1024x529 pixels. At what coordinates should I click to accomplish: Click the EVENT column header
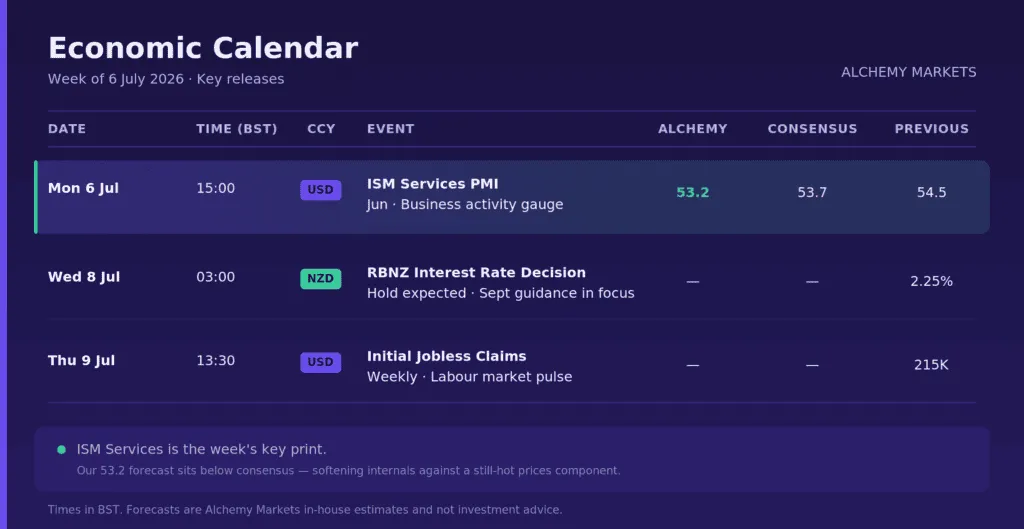(391, 129)
